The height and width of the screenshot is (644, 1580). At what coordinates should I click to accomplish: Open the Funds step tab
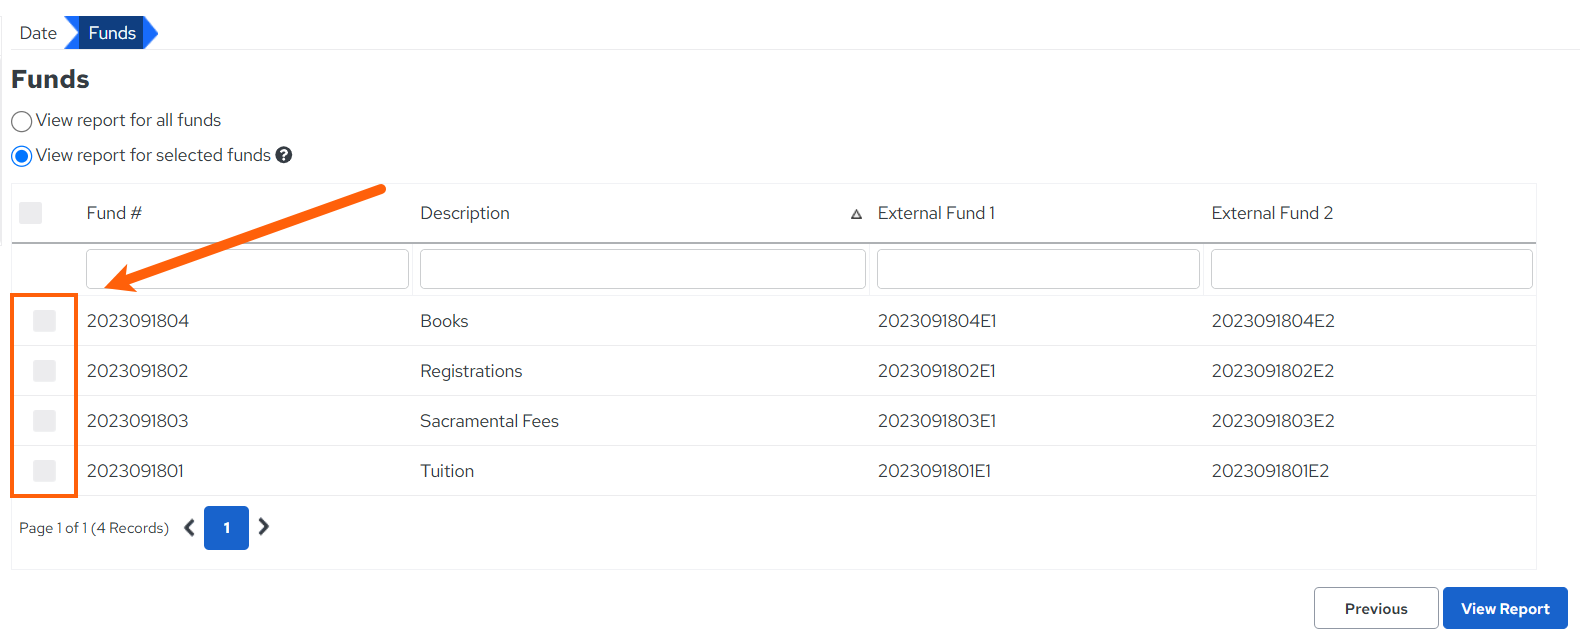(x=112, y=33)
